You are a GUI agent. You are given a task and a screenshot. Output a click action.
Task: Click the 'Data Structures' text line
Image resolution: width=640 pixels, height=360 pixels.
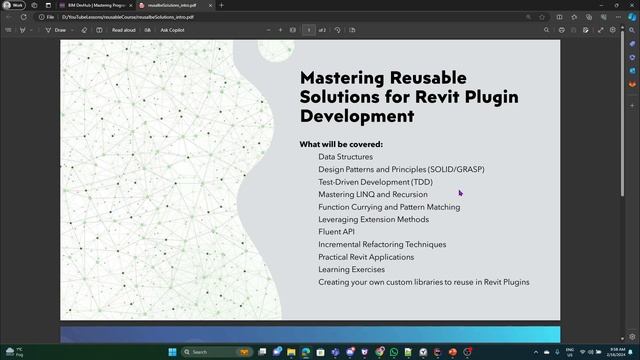pyautogui.click(x=345, y=157)
